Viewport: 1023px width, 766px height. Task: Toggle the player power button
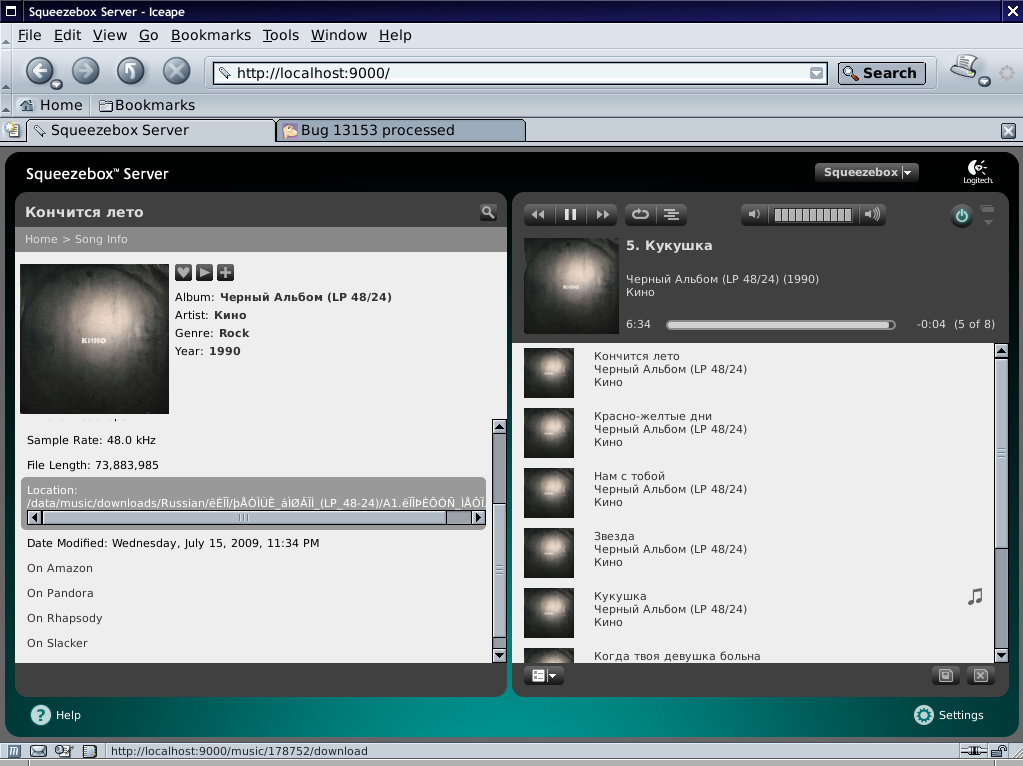click(x=961, y=215)
